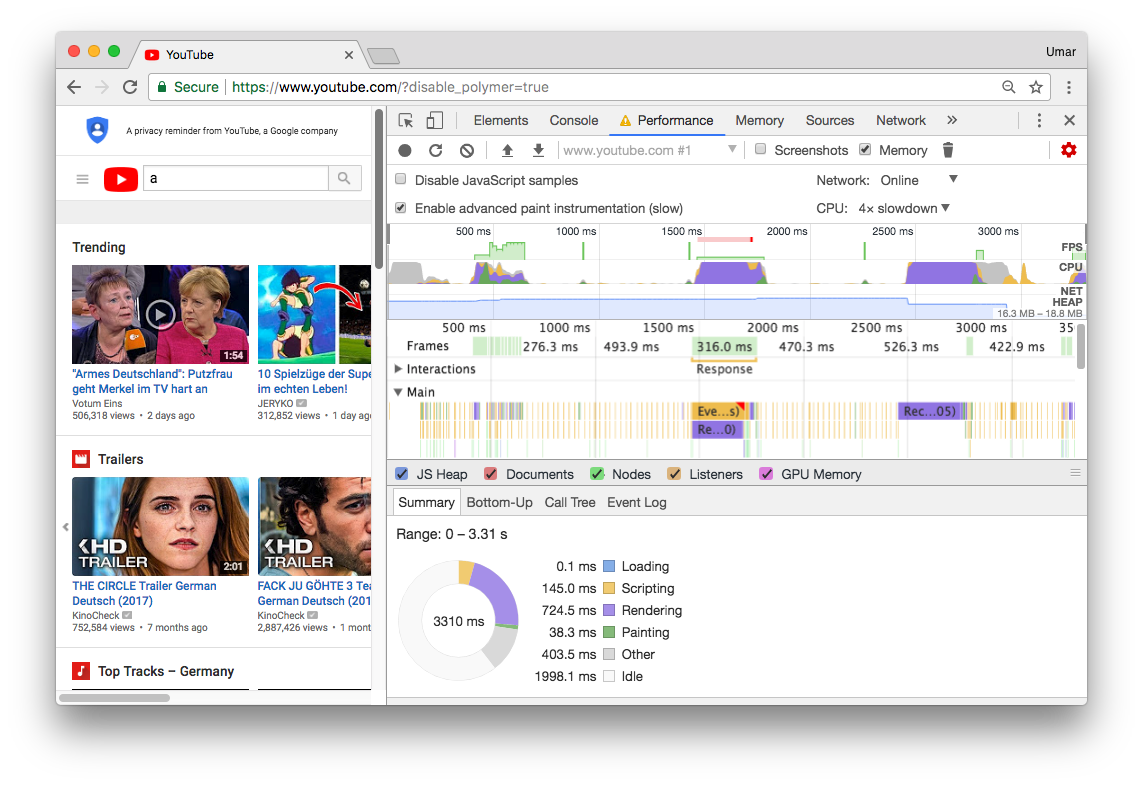Show more DevTools tabs chevron
The image size is (1143, 785).
[952, 120]
